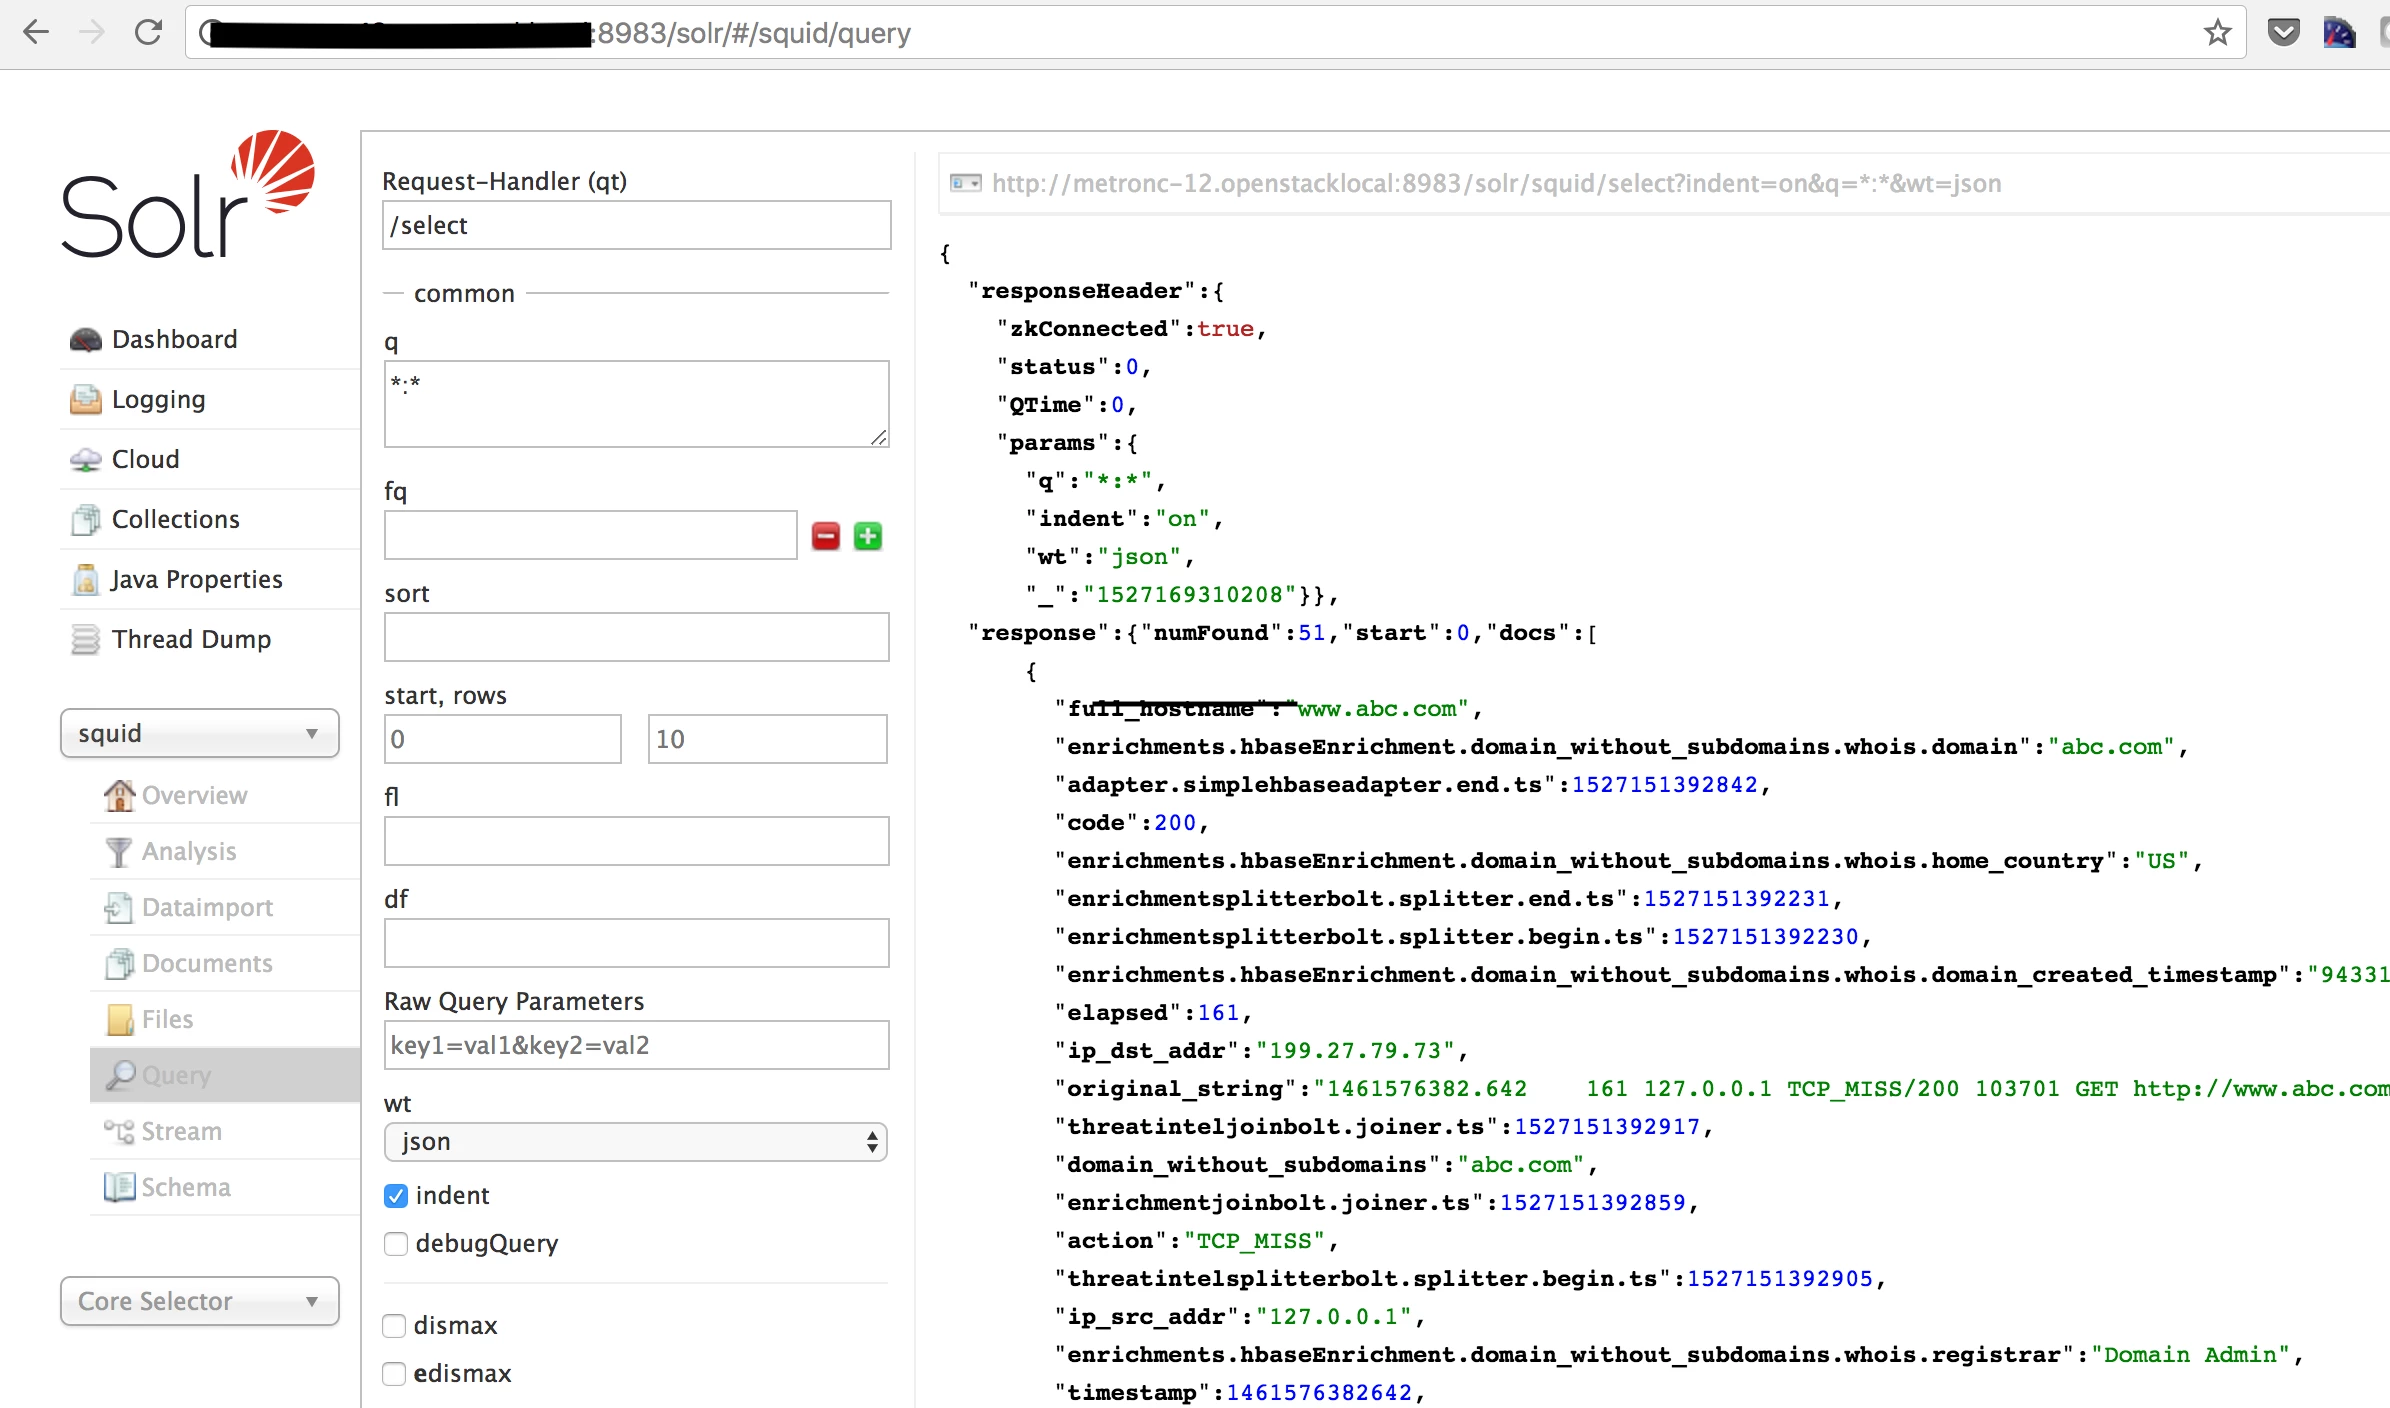This screenshot has width=2390, height=1408.
Task: Click the df default field input
Action: (x=636, y=943)
